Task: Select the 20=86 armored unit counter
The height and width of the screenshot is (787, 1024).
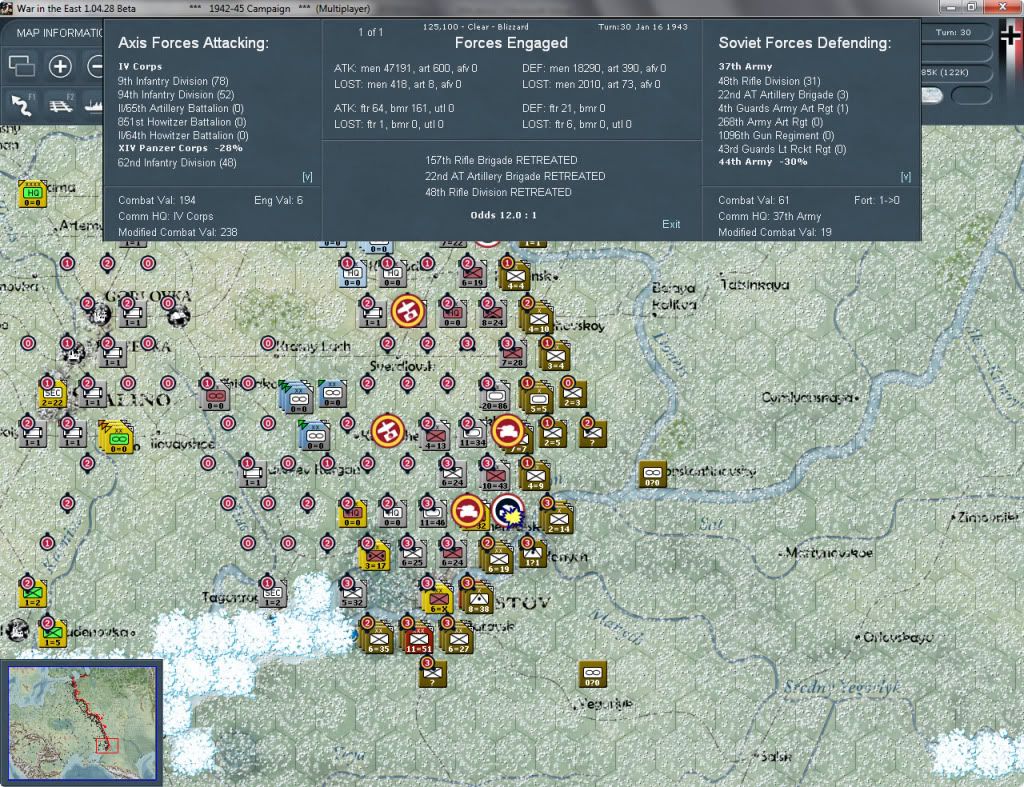Action: [495, 396]
